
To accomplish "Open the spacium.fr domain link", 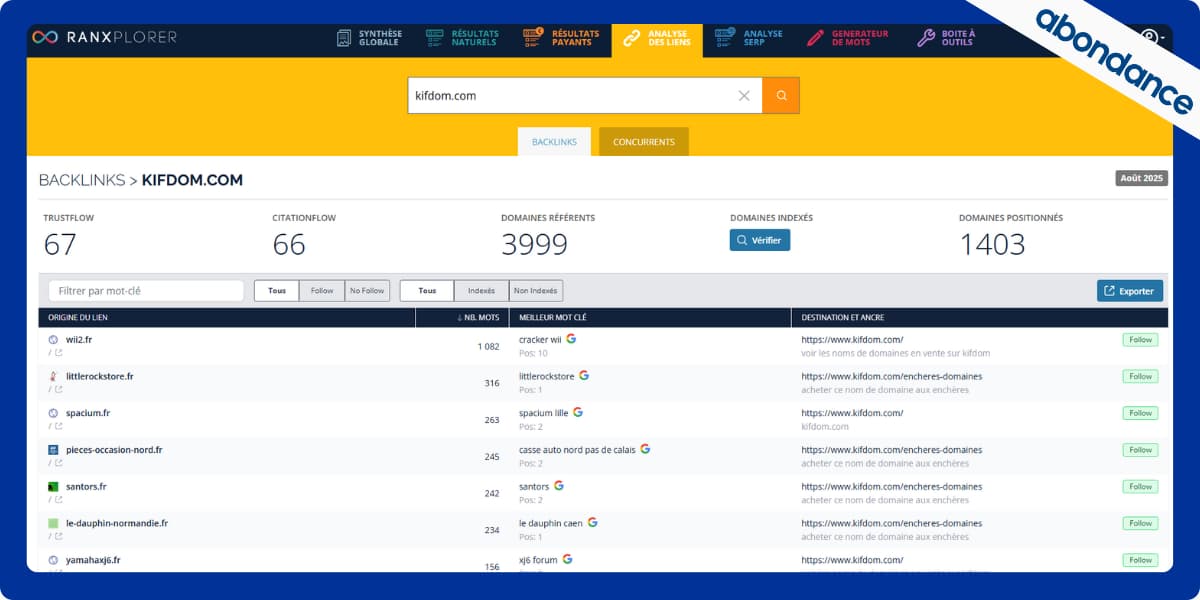I will (x=88, y=413).
